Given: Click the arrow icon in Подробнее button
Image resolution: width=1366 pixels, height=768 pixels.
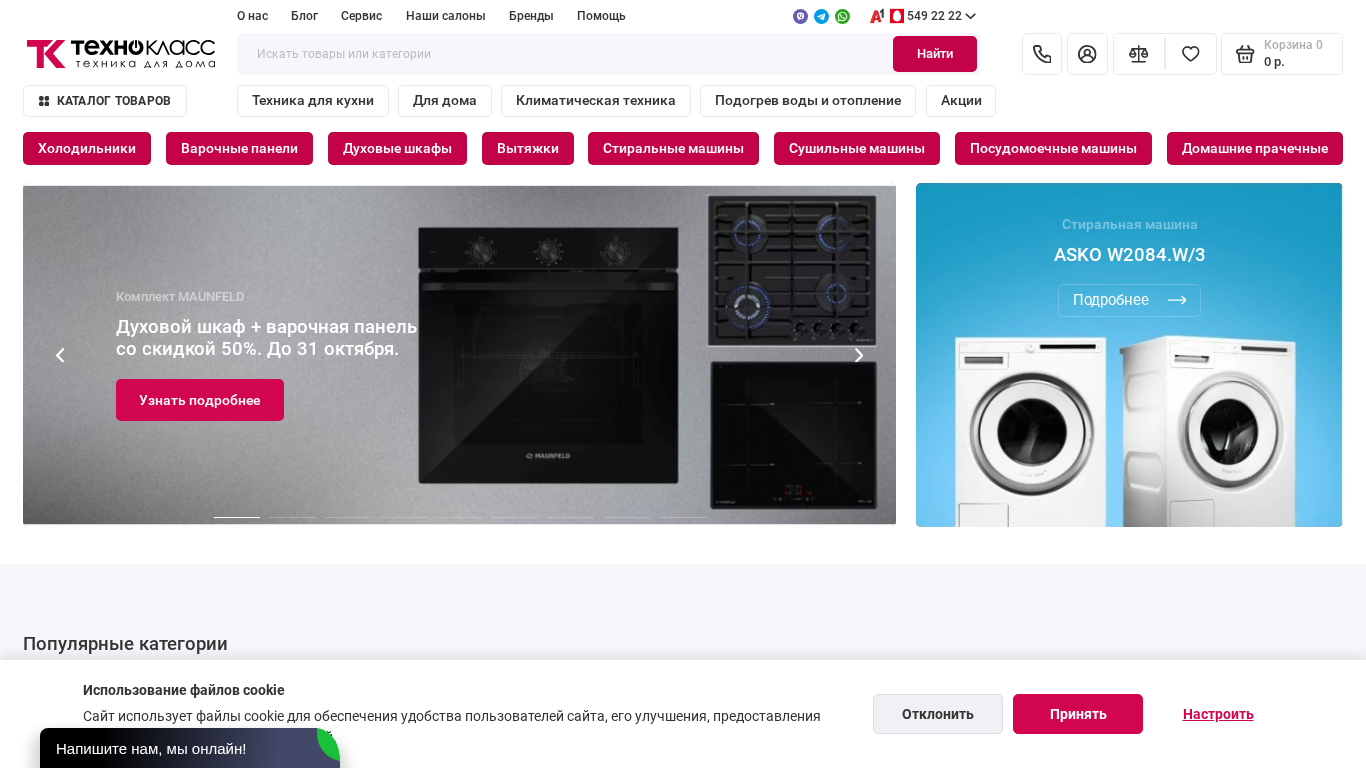Looking at the screenshot, I should (x=1177, y=300).
